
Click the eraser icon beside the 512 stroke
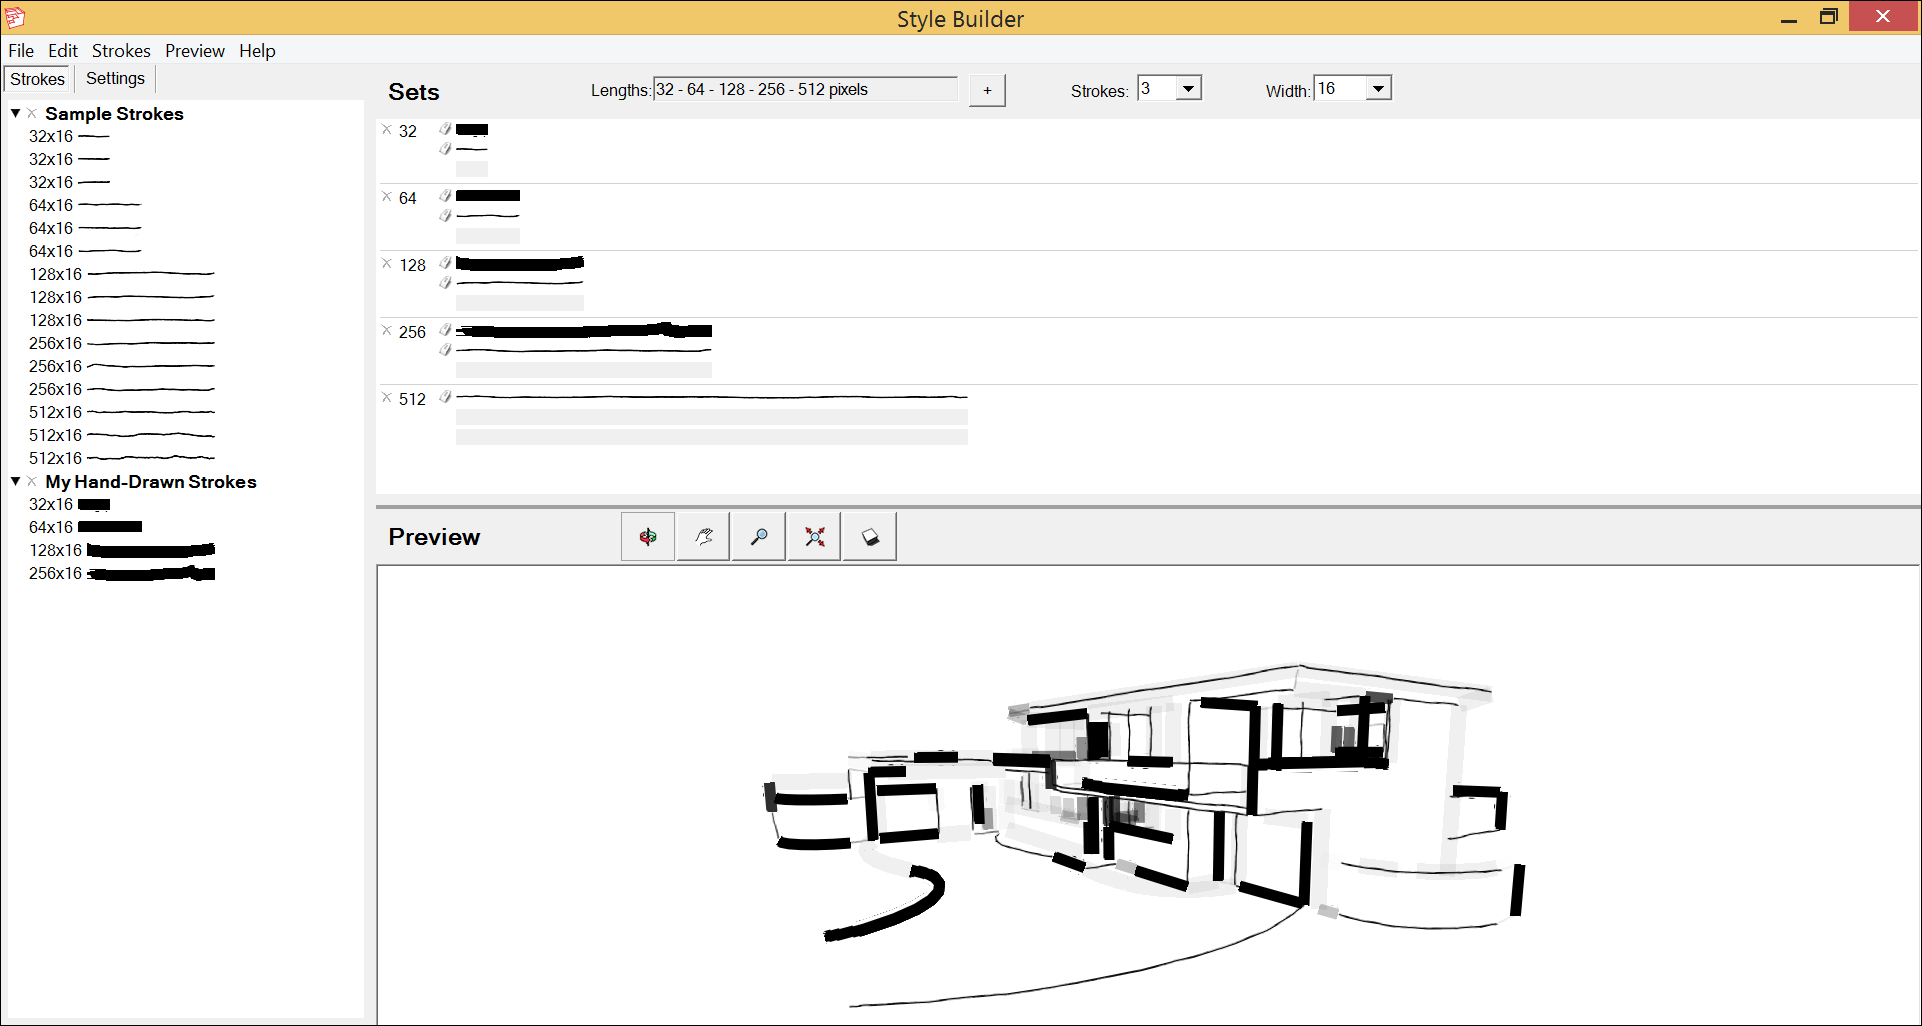444,396
